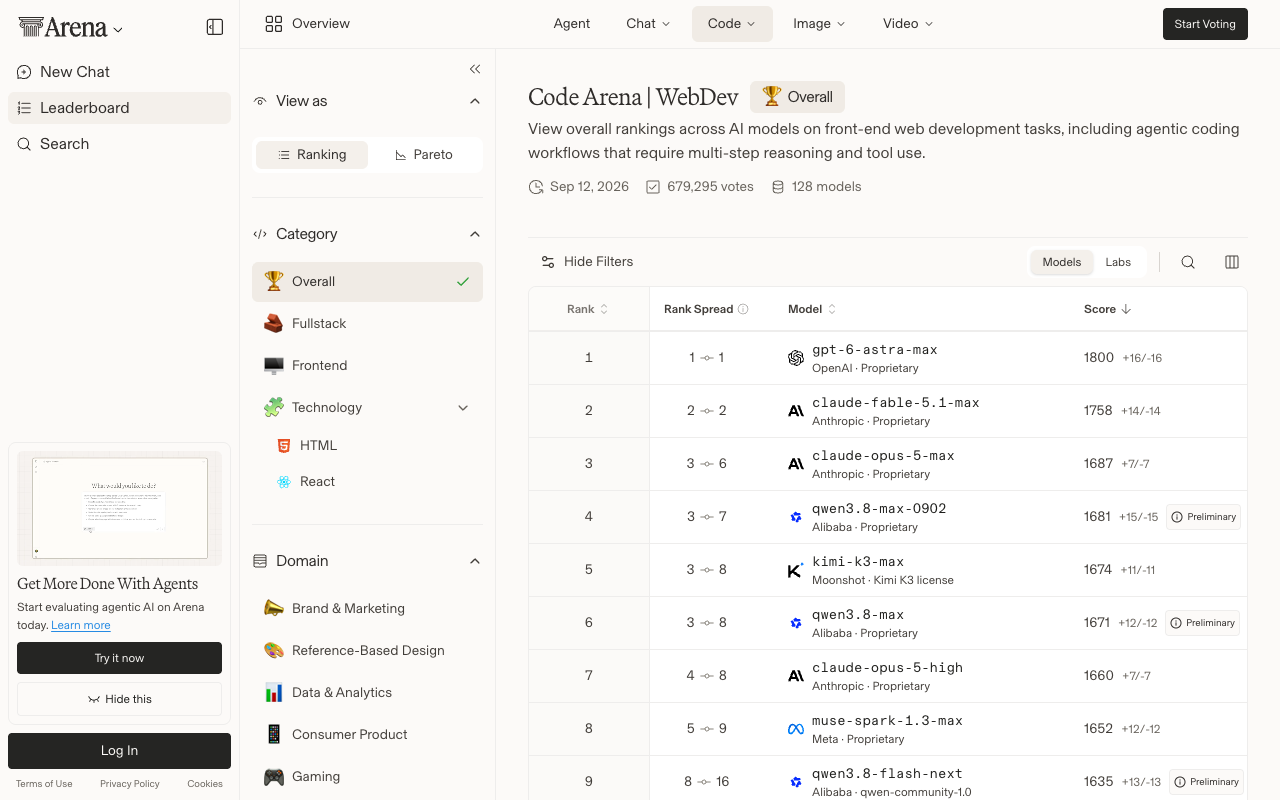Collapse the View as section
The image size is (1280, 800).
coord(475,101)
